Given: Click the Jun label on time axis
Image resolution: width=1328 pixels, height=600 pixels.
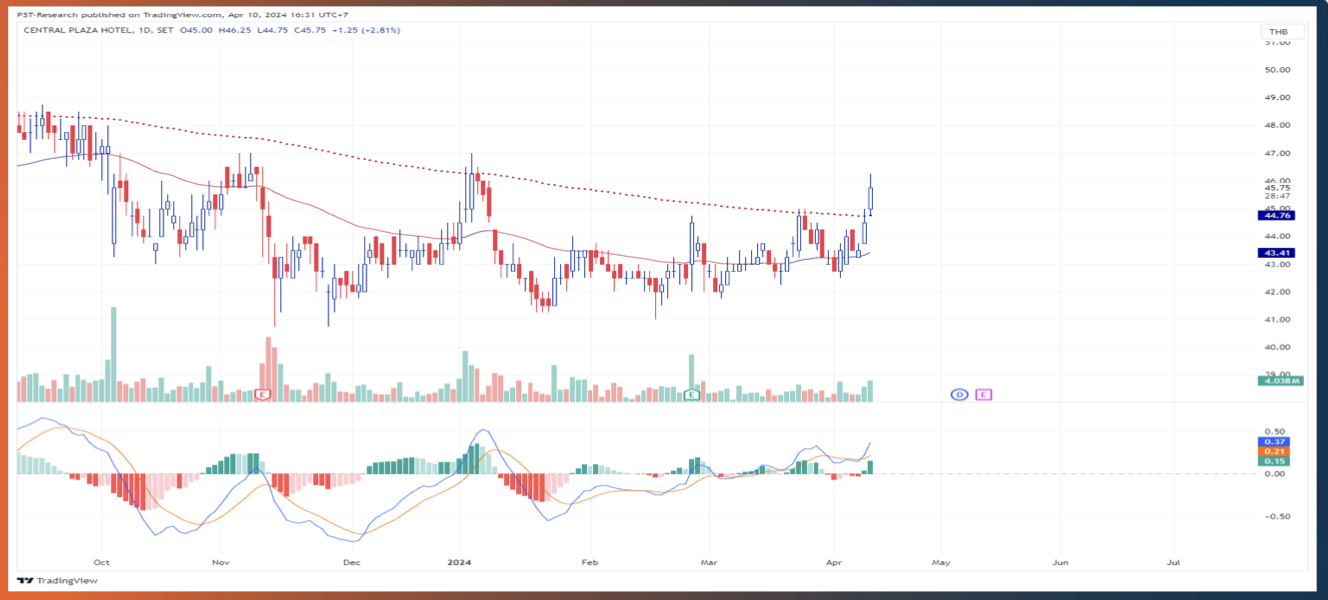Looking at the screenshot, I should tap(1060, 563).
